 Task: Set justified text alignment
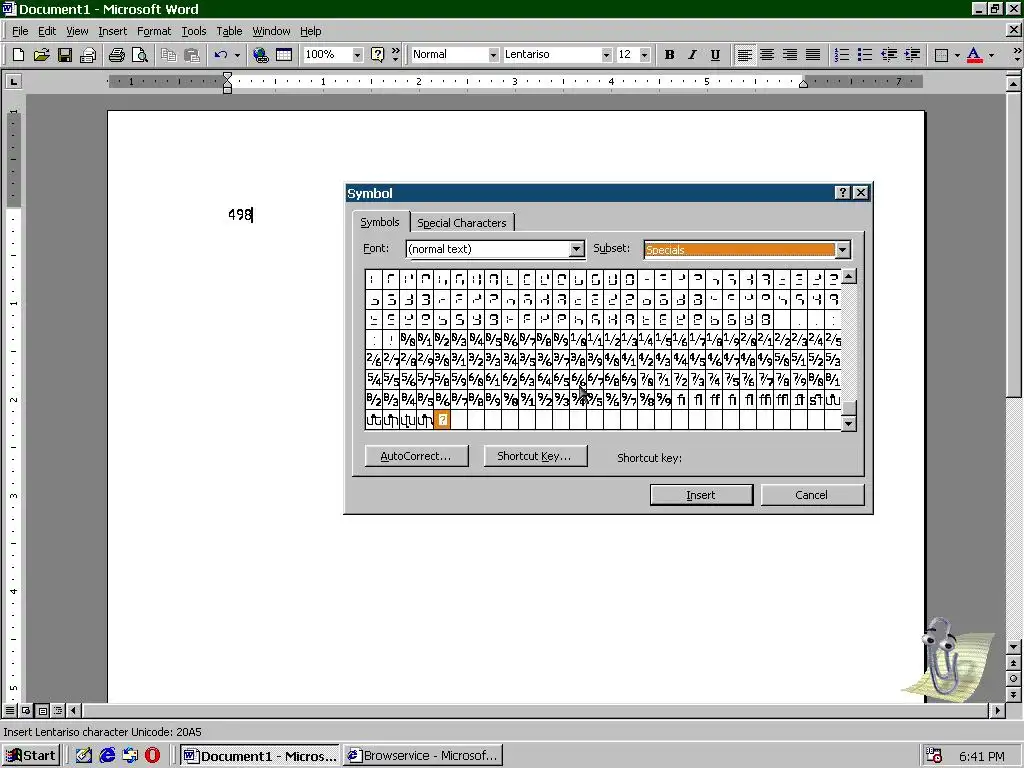click(x=813, y=55)
